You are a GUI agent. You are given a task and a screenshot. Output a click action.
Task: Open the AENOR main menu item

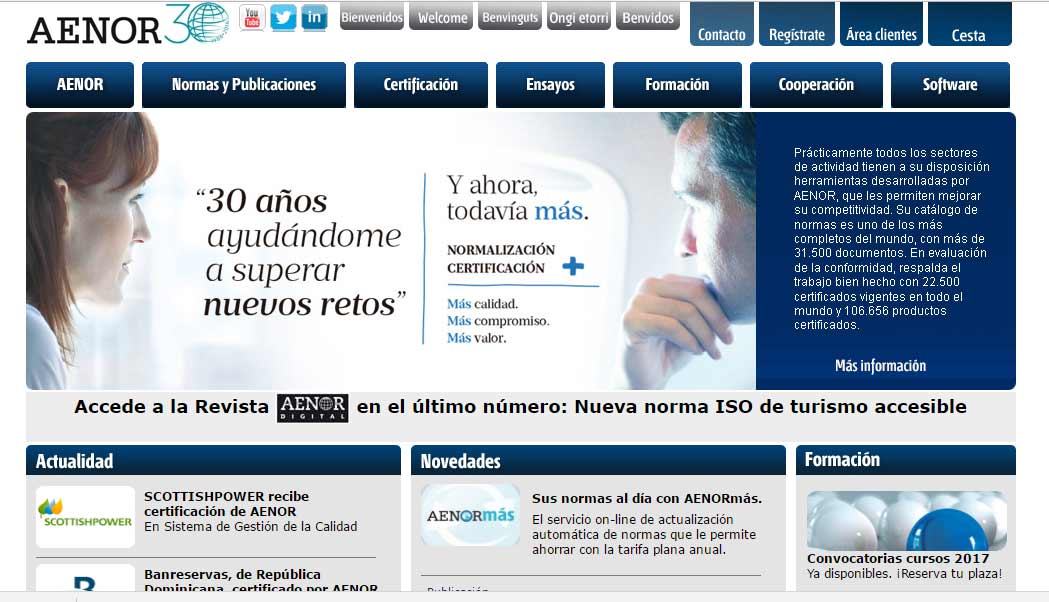pyautogui.click(x=80, y=85)
